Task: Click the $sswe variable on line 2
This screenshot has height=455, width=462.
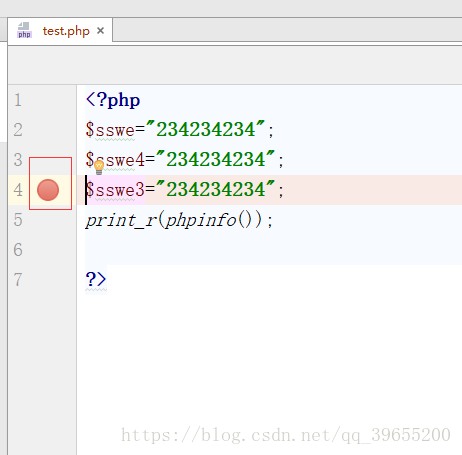Action: 110,130
